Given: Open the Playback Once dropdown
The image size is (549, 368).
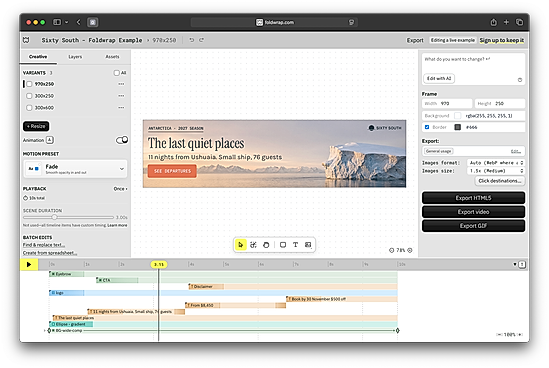Looking at the screenshot, I should pyautogui.click(x=120, y=189).
